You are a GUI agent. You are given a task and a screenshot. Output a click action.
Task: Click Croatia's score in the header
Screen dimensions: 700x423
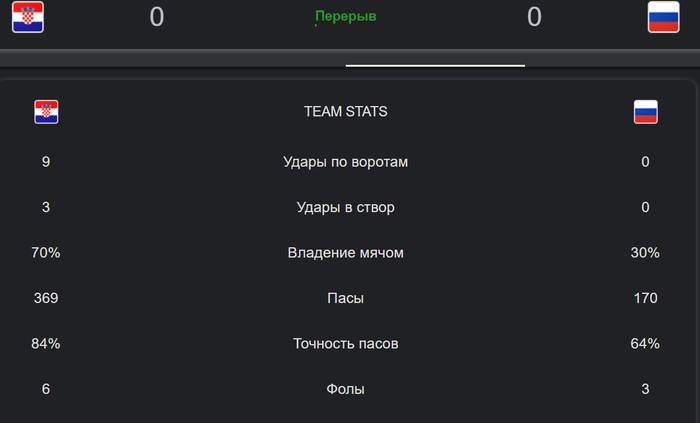pyautogui.click(x=157, y=17)
